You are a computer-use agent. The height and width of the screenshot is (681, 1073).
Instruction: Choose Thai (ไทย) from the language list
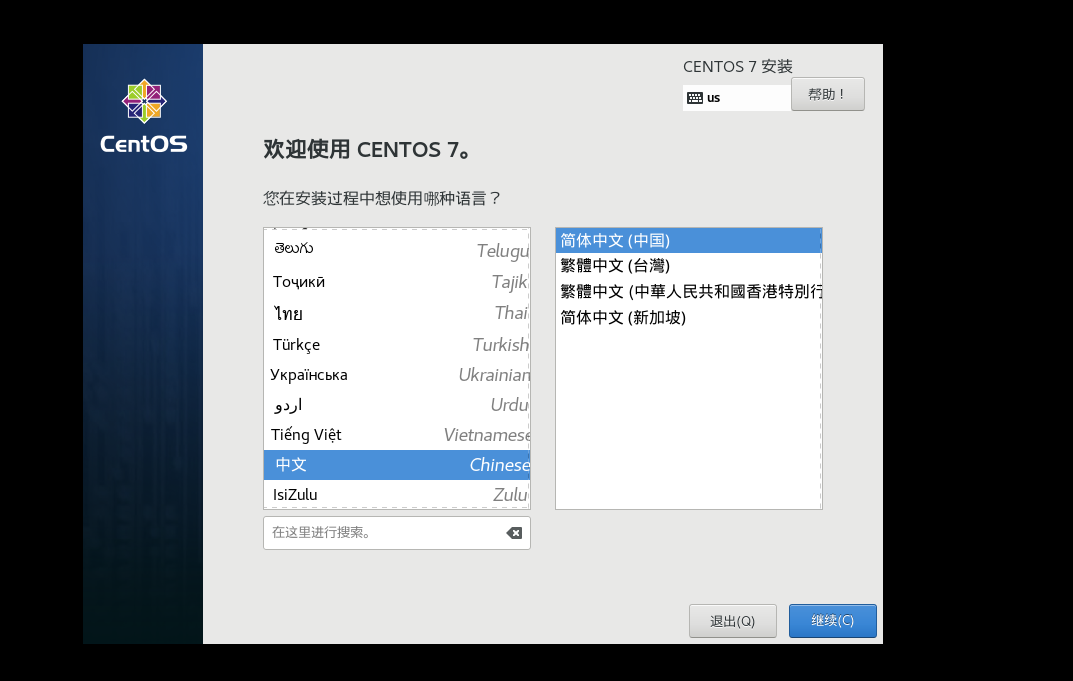tap(397, 313)
